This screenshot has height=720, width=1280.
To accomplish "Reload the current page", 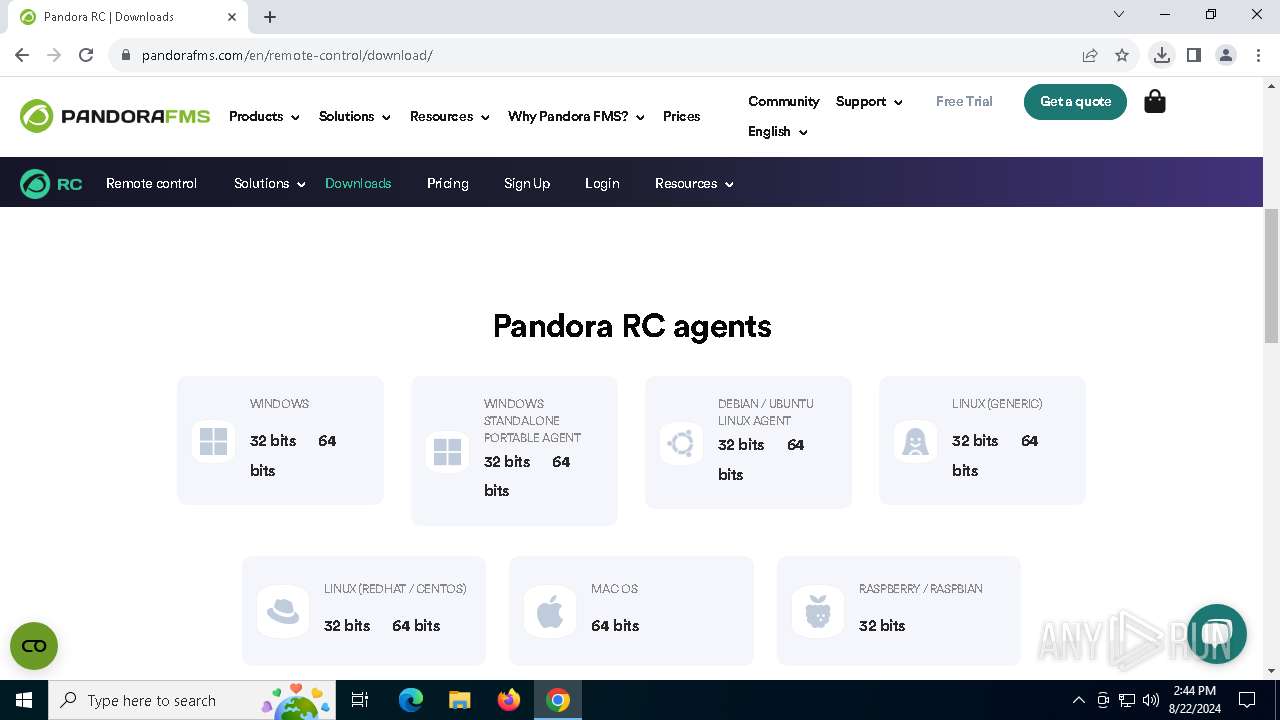I will tap(86, 55).
